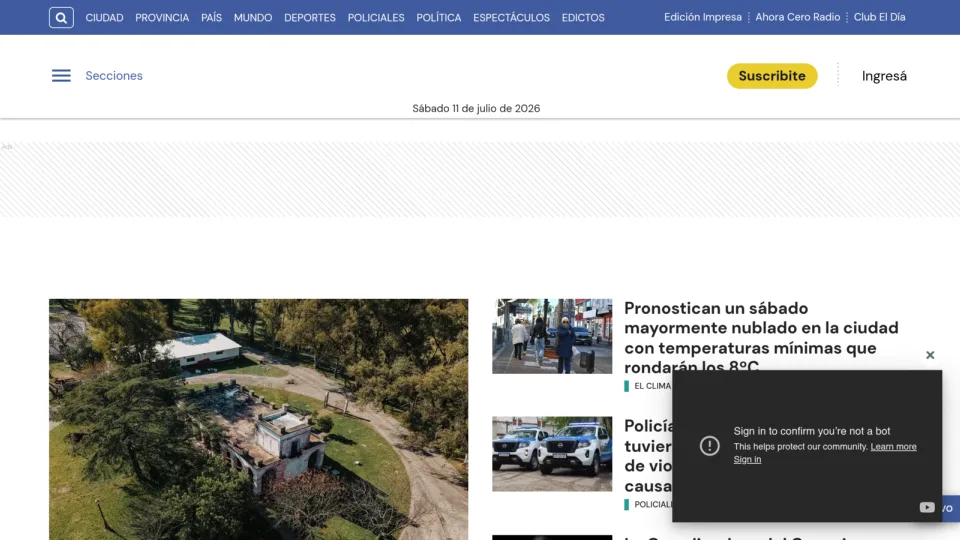Click Learn more in the video popup

tap(893, 447)
